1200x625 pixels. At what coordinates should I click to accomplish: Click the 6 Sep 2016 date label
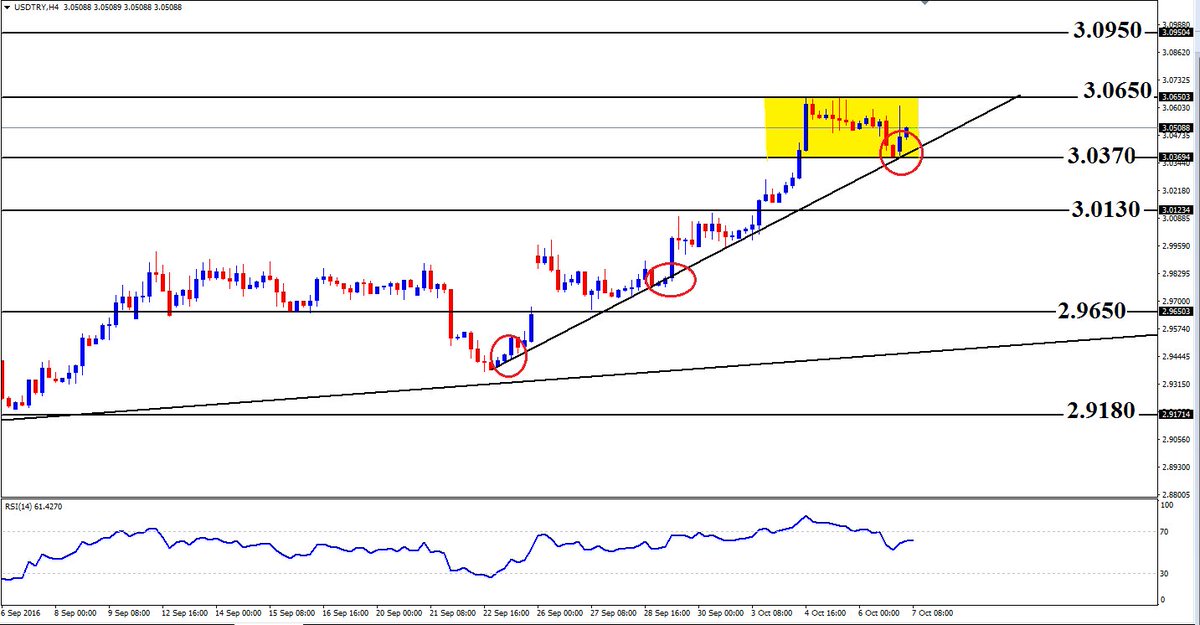pos(22,611)
